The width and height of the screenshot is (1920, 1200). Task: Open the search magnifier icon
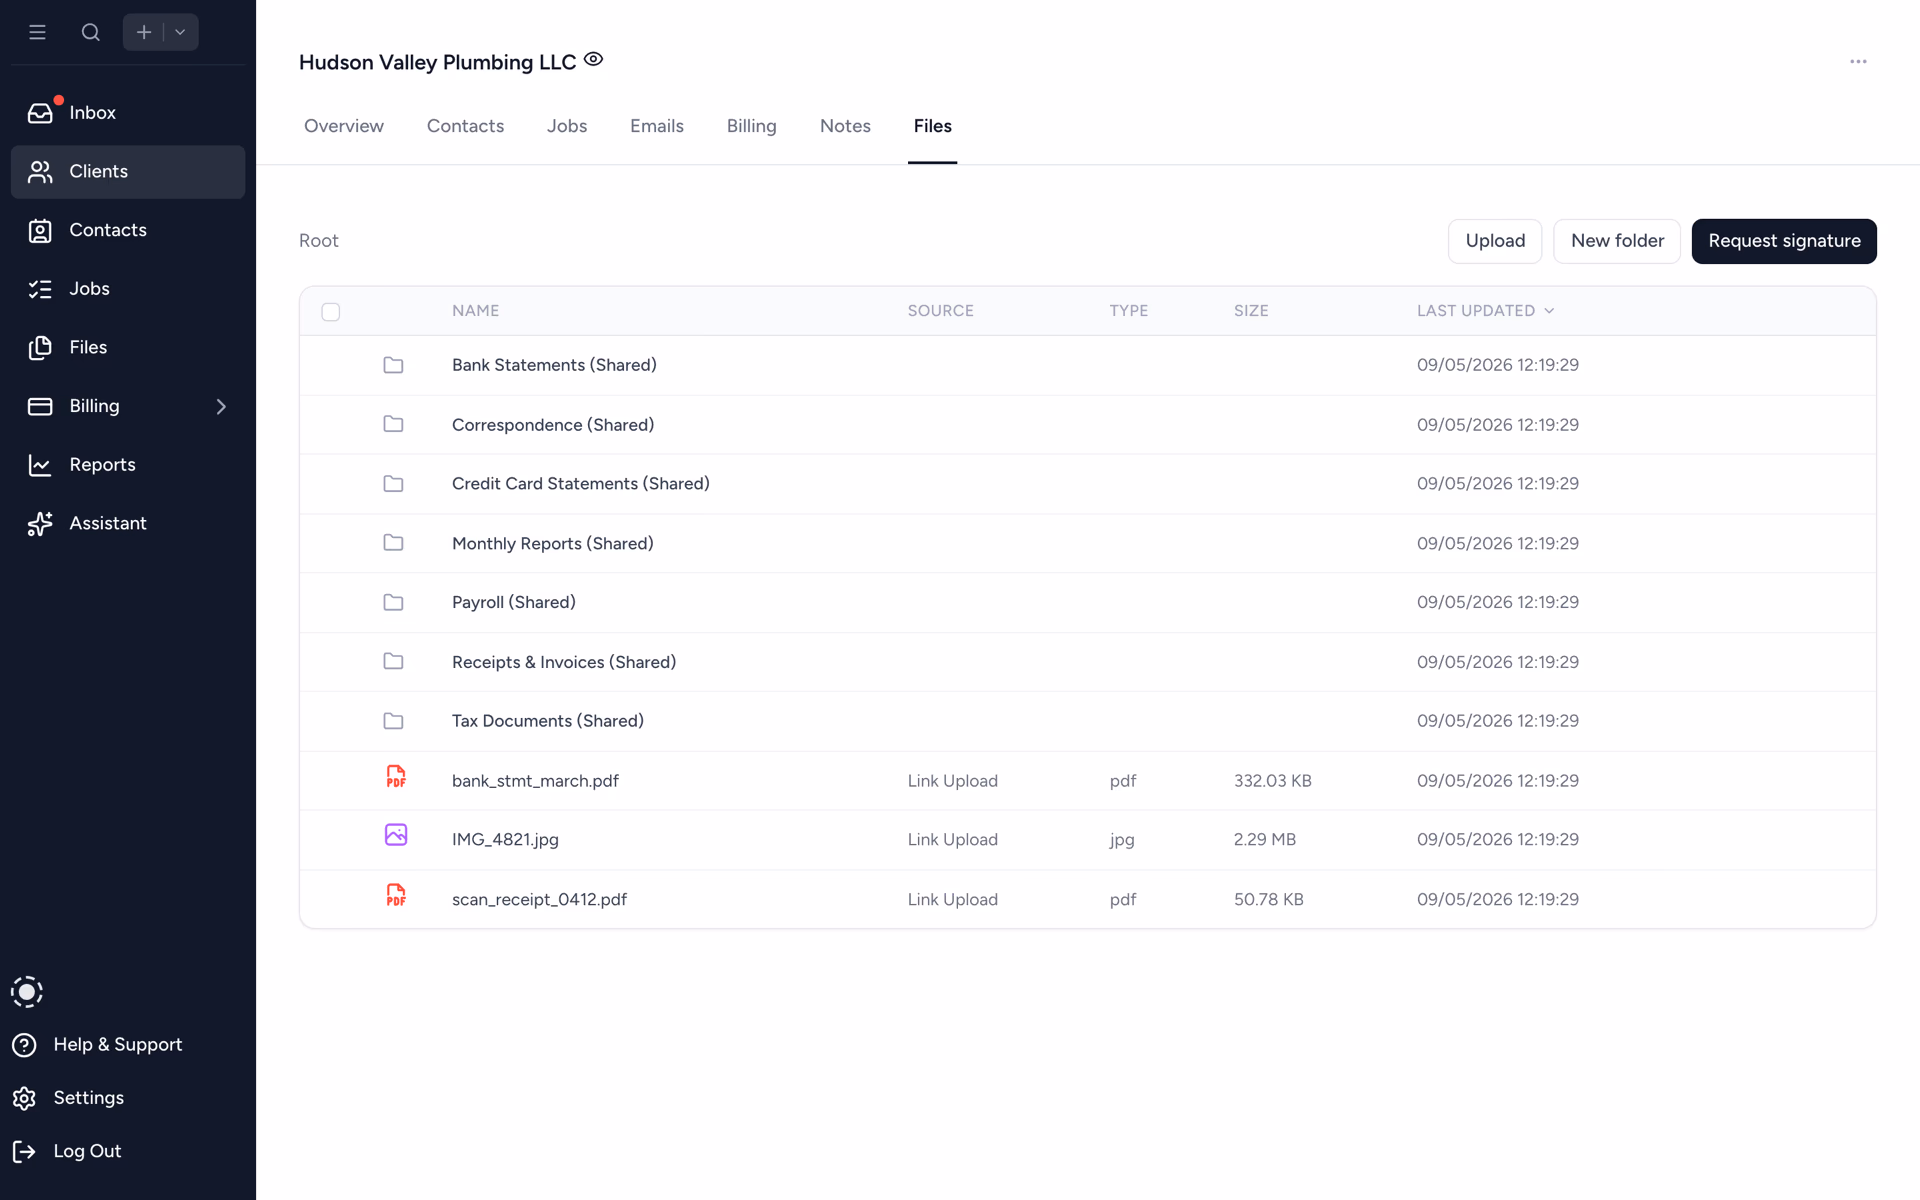90,32
